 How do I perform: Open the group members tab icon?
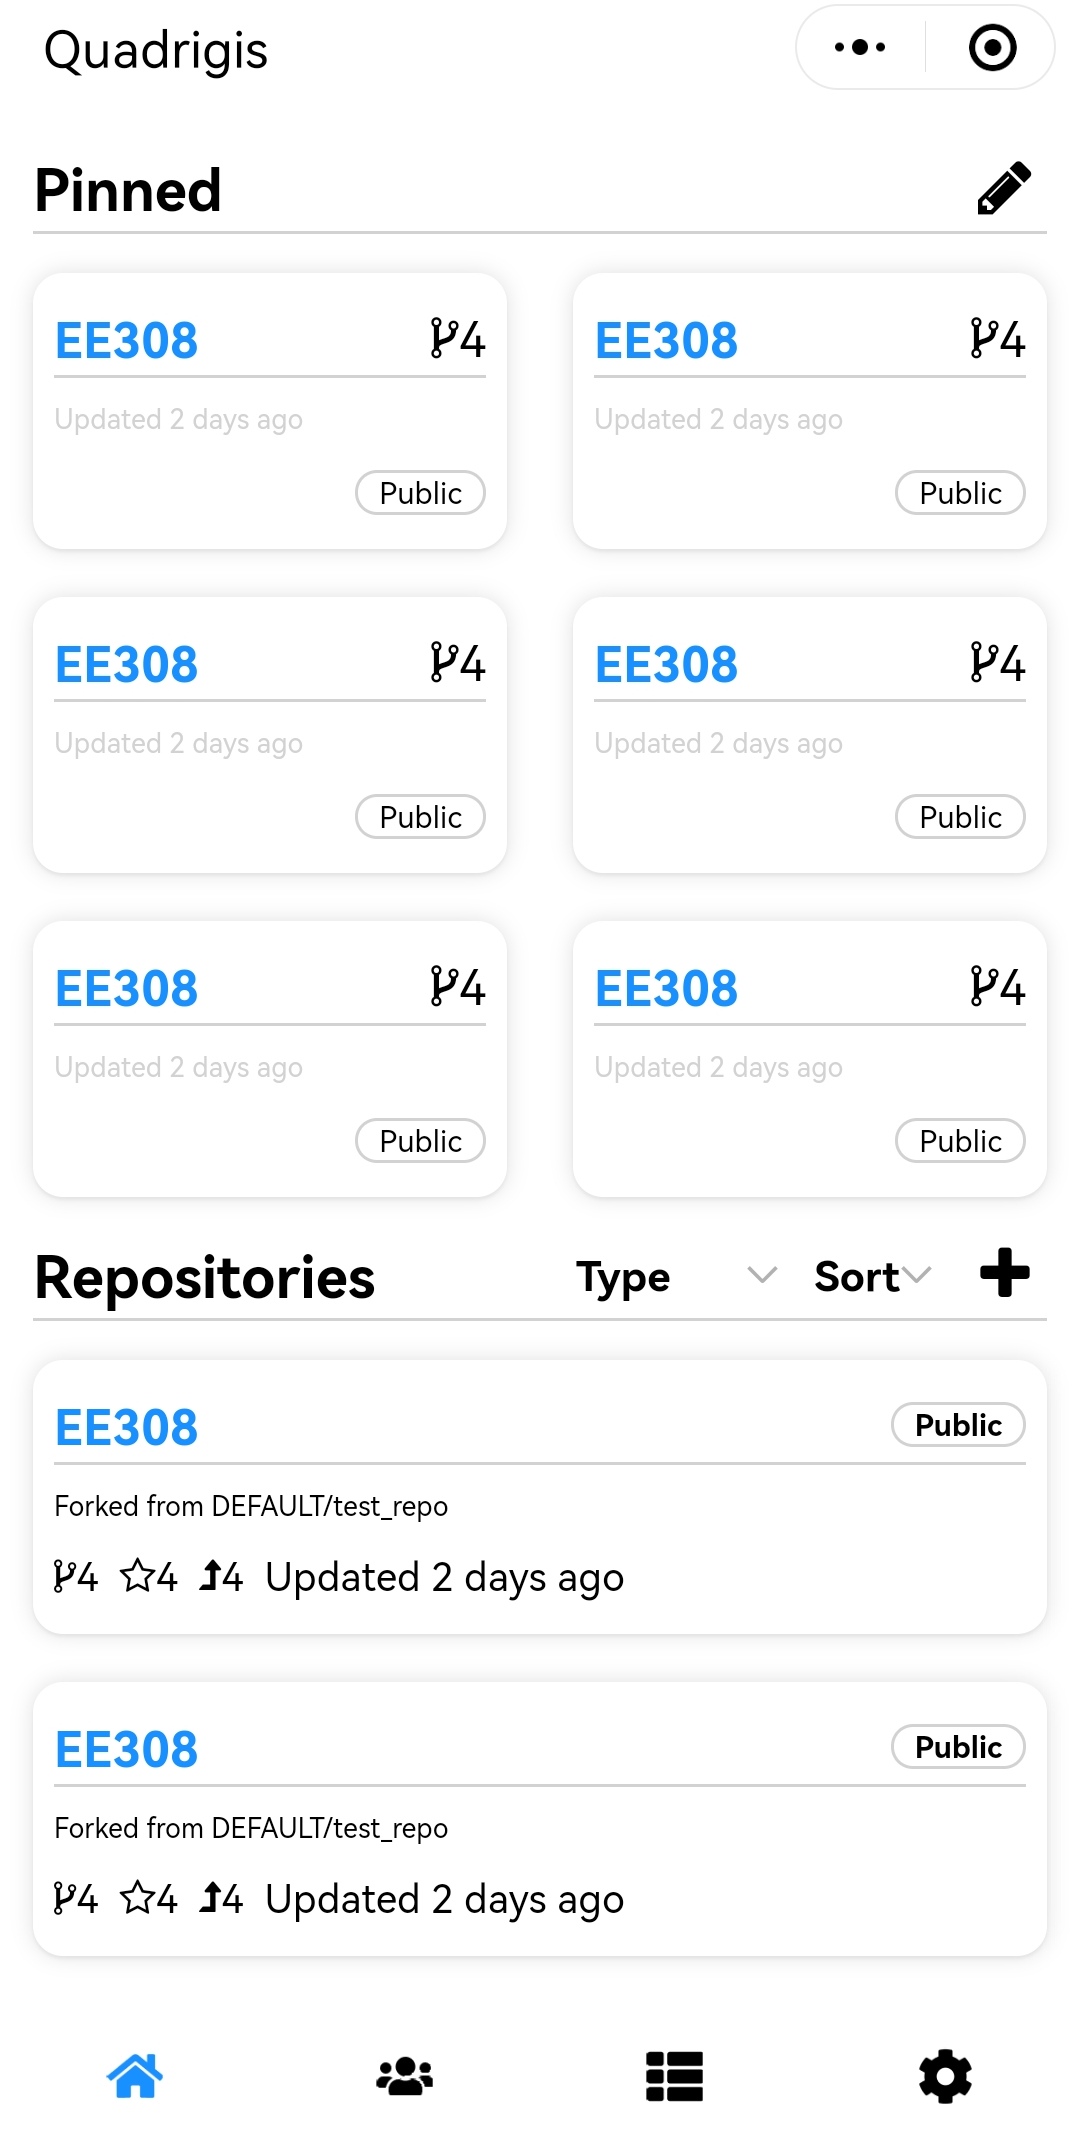pos(405,2076)
